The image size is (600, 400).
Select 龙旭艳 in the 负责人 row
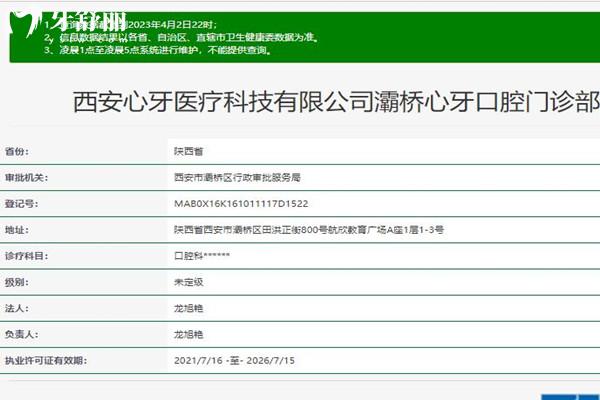(189, 335)
